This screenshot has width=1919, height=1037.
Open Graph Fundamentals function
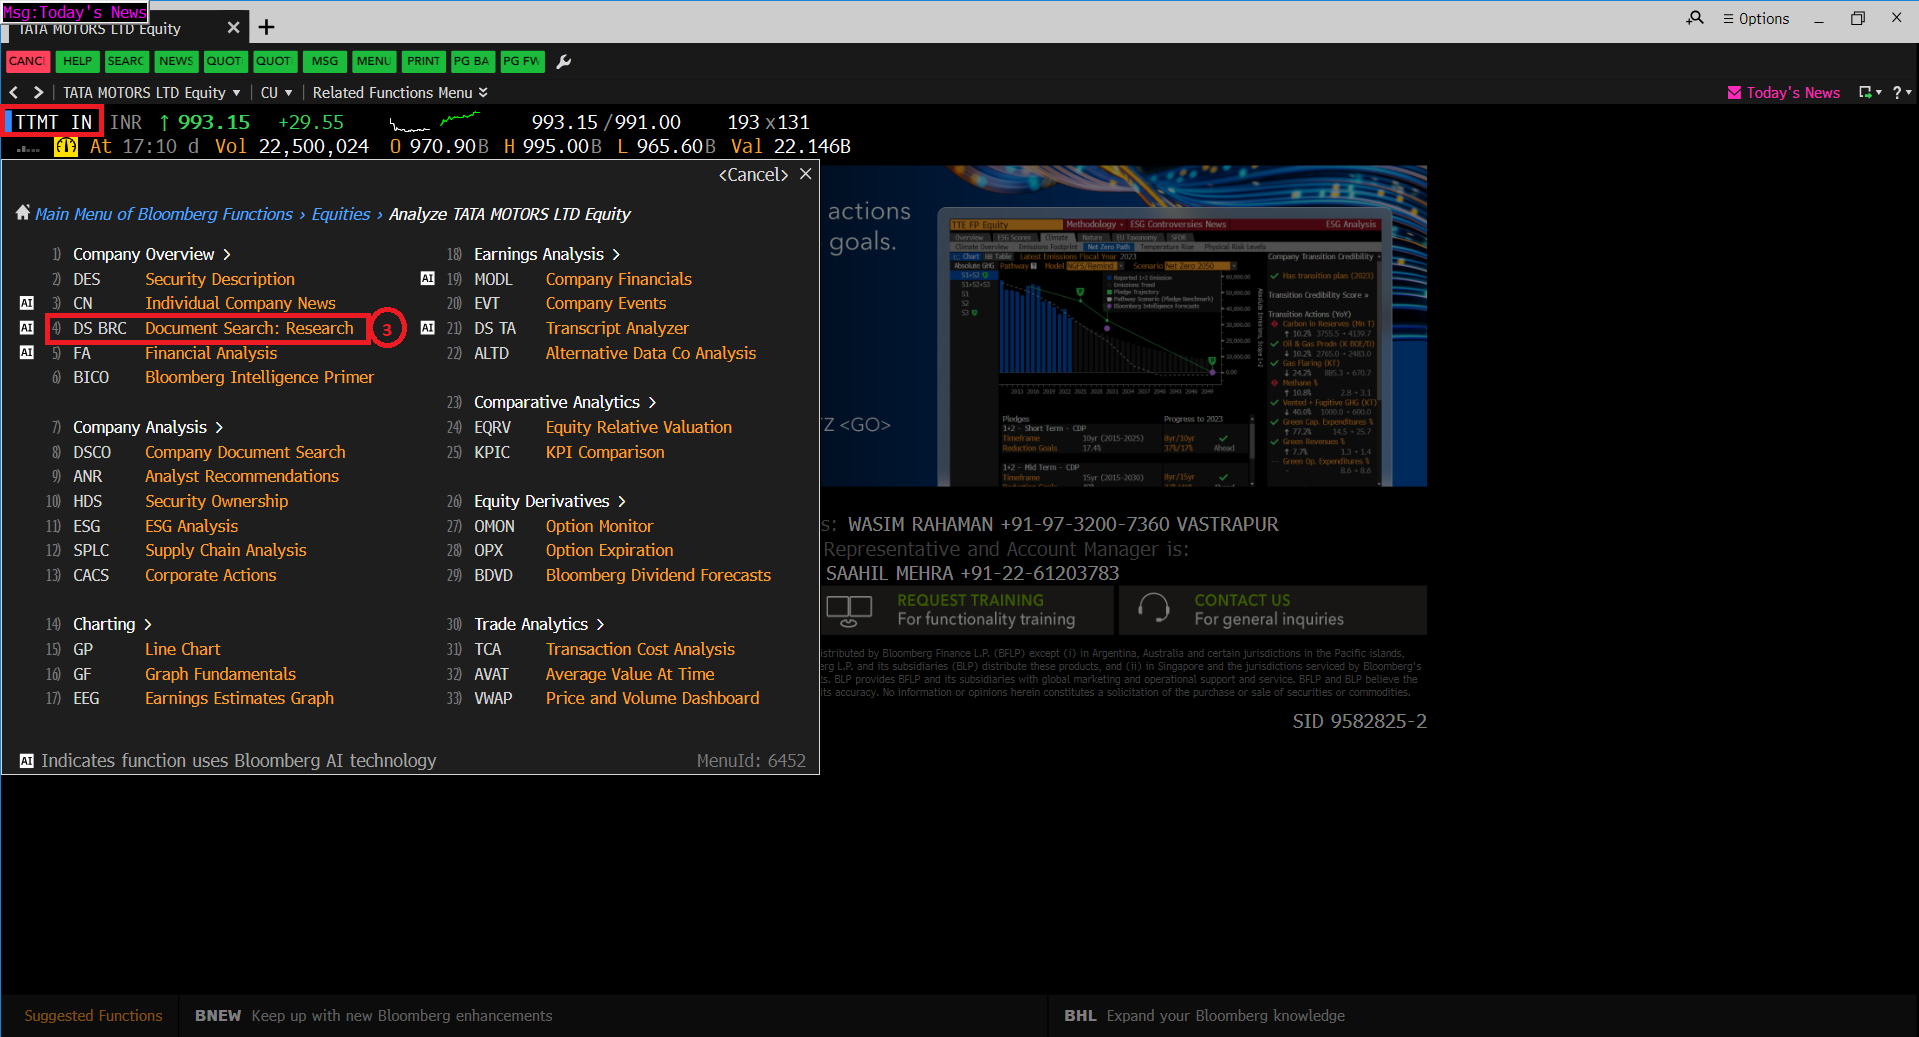click(x=220, y=674)
